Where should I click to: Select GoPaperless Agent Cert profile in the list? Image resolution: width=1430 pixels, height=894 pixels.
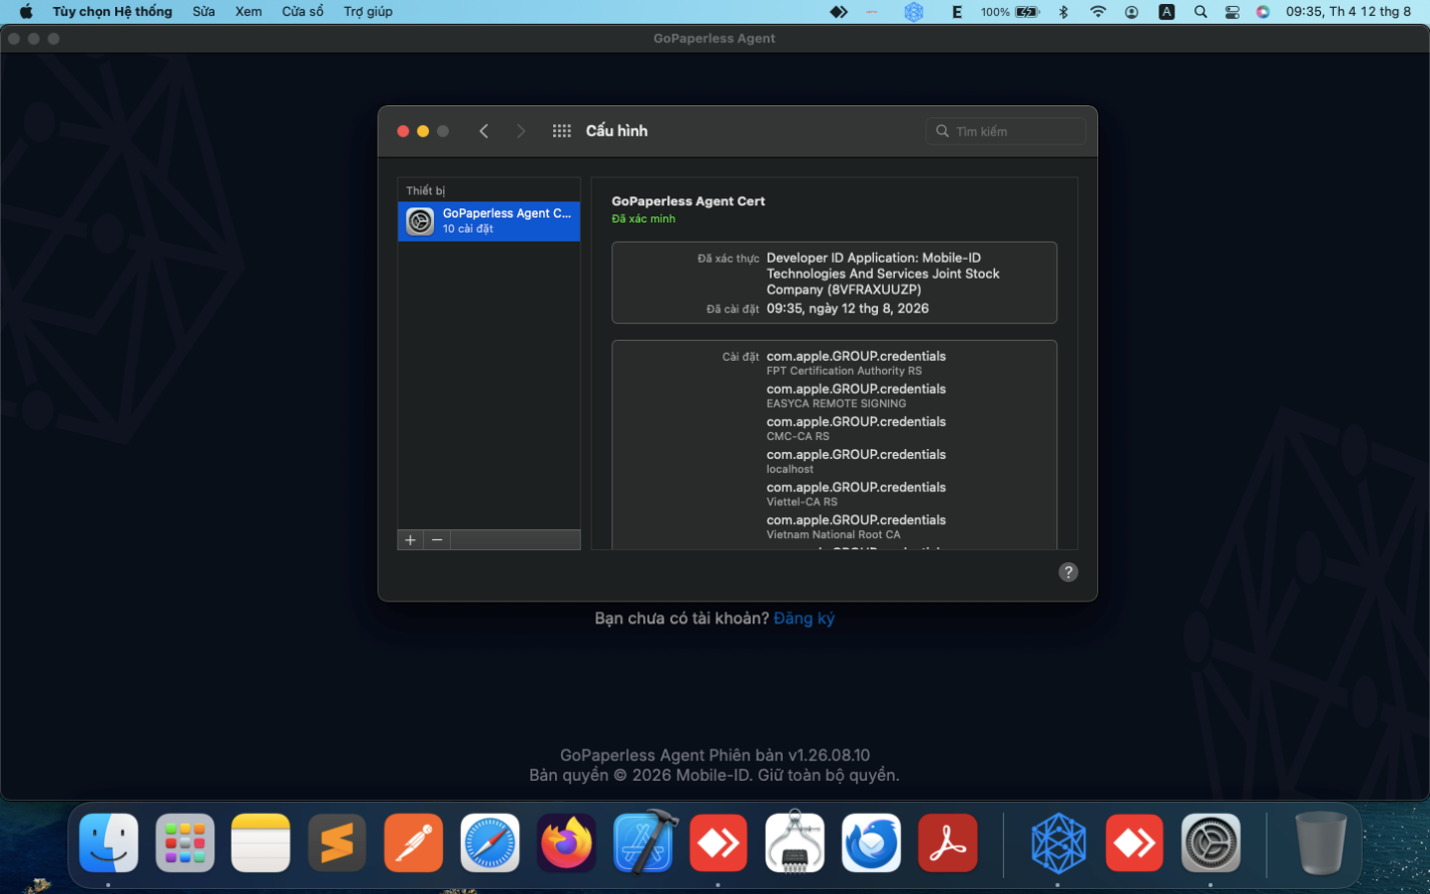(x=489, y=221)
